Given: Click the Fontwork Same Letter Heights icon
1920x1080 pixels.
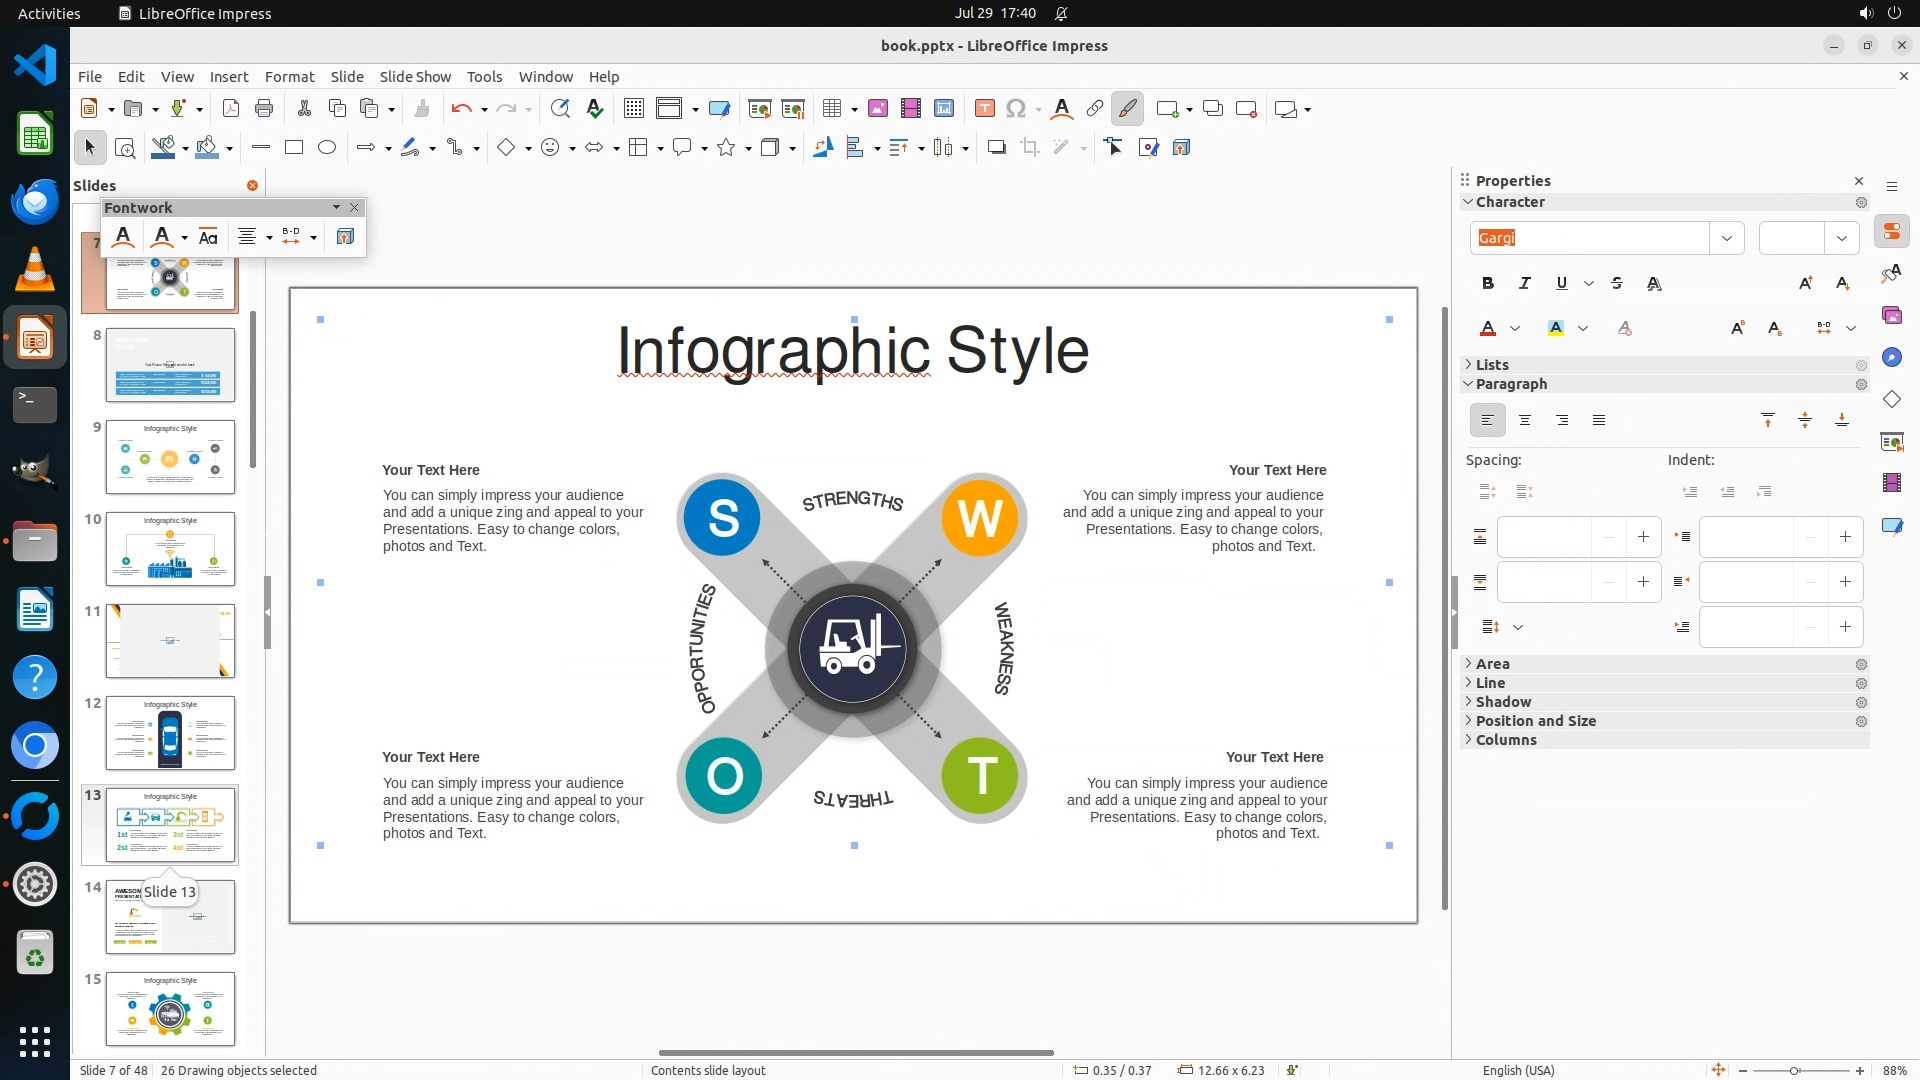Looking at the screenshot, I should pyautogui.click(x=208, y=237).
